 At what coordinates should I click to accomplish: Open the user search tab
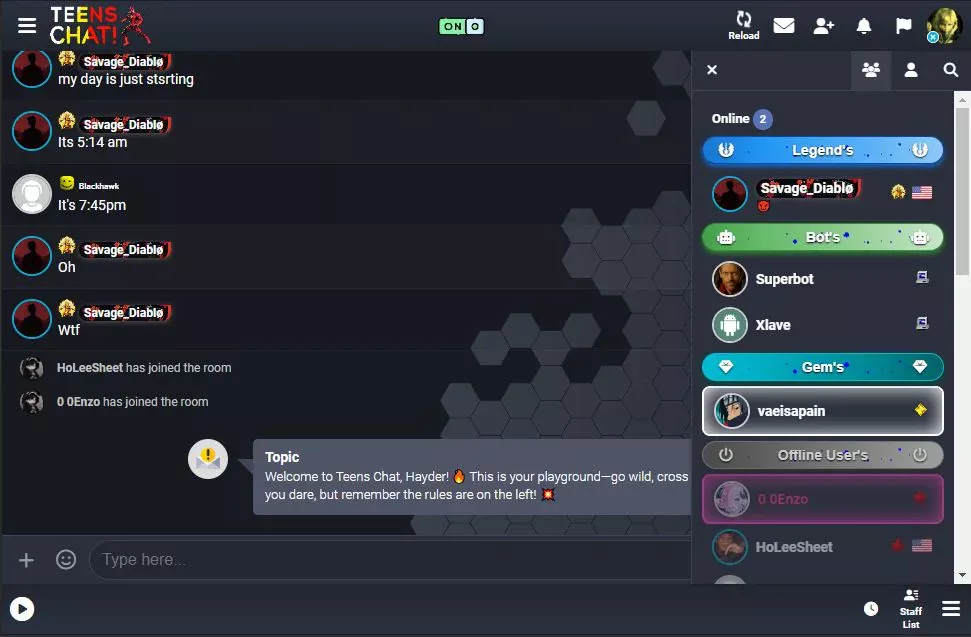tap(951, 70)
